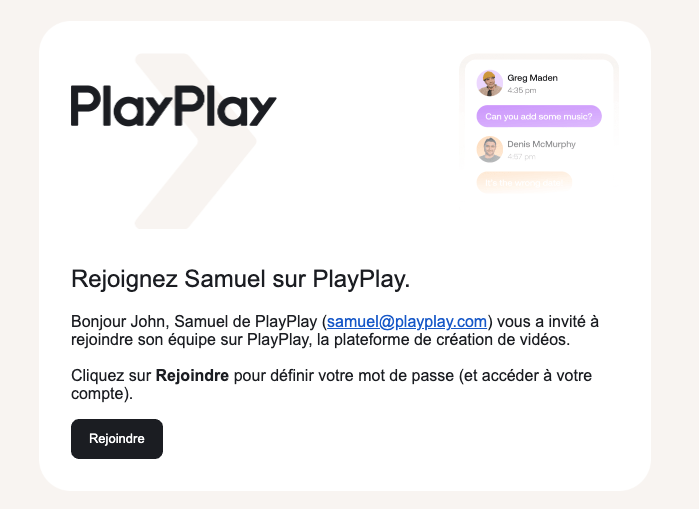This screenshot has width=699, height=509.
Task: Click the faded orange "It's the wrong date" bubble
Action: click(524, 182)
